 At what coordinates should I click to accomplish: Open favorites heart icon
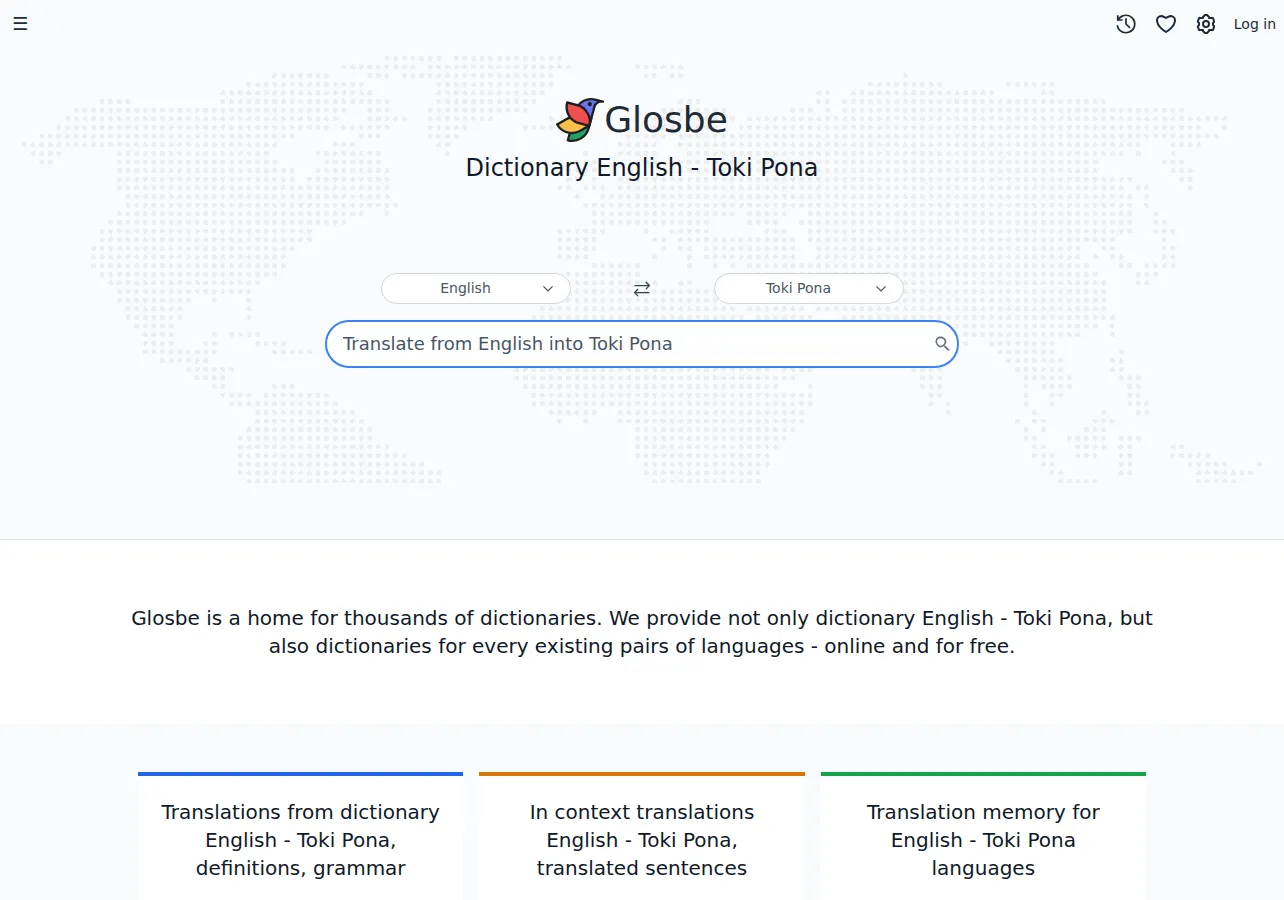1166,24
